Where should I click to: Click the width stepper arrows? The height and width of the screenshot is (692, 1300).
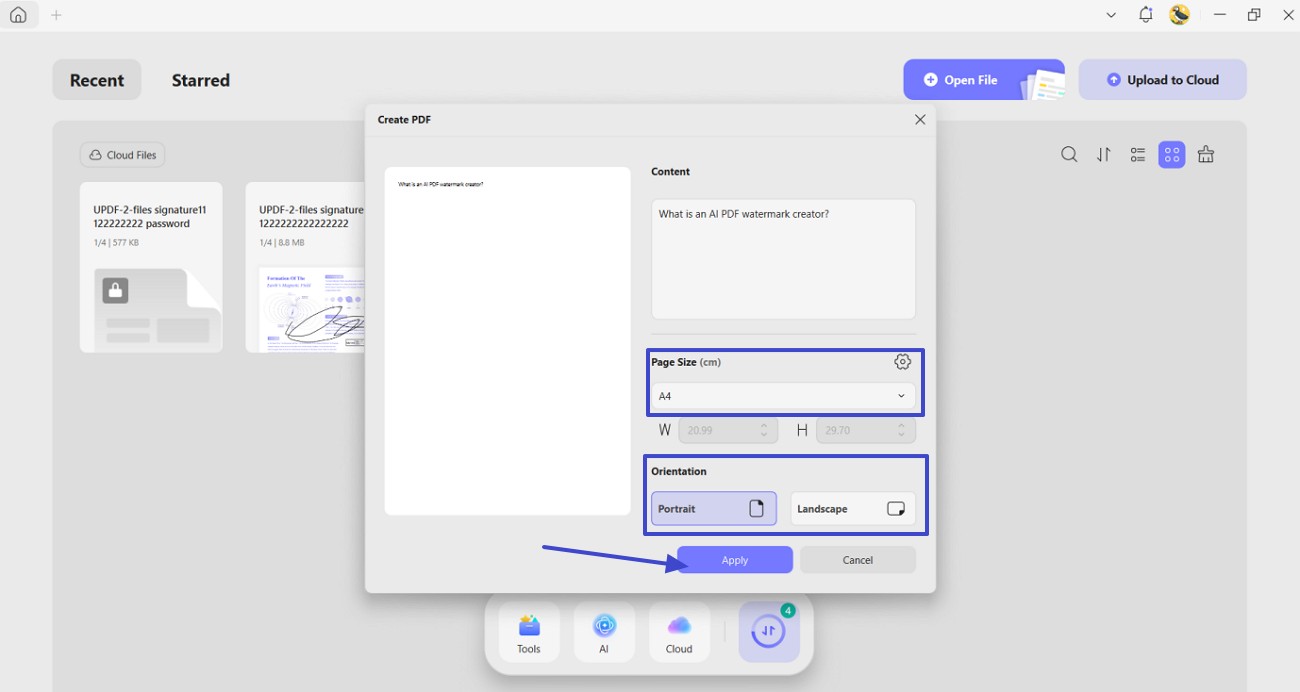[x=764, y=430]
